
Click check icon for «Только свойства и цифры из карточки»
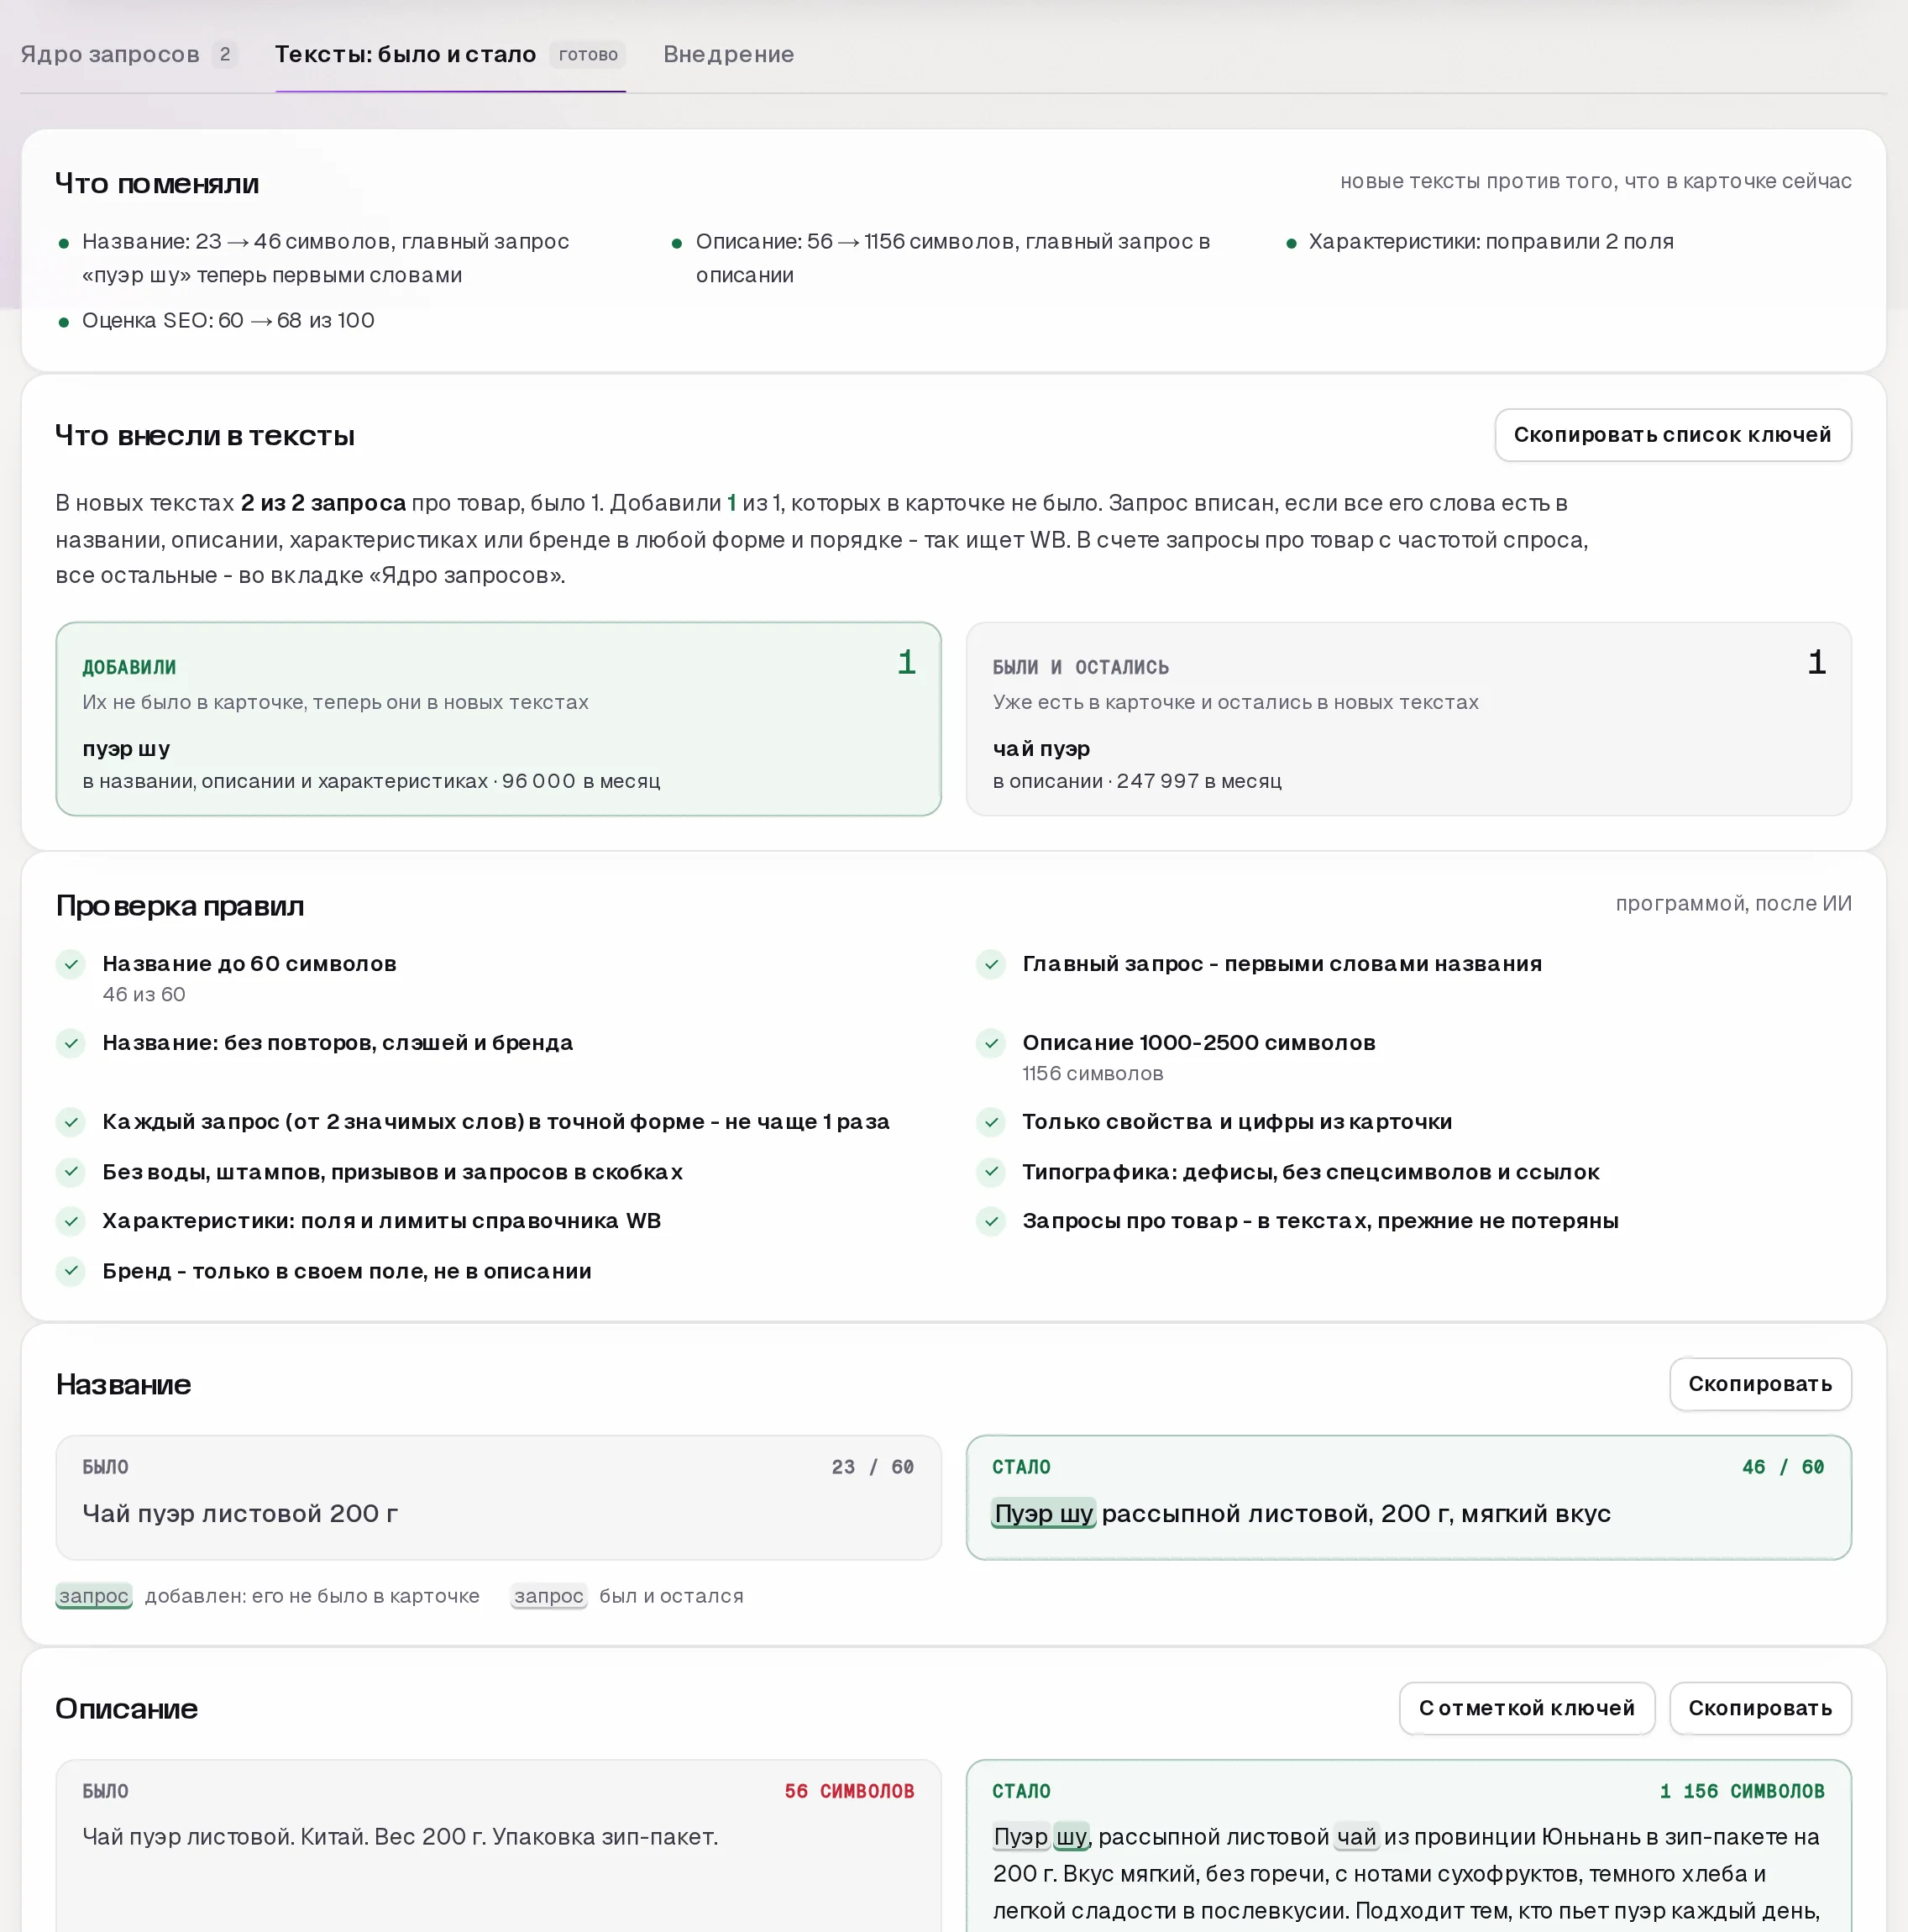point(991,1122)
